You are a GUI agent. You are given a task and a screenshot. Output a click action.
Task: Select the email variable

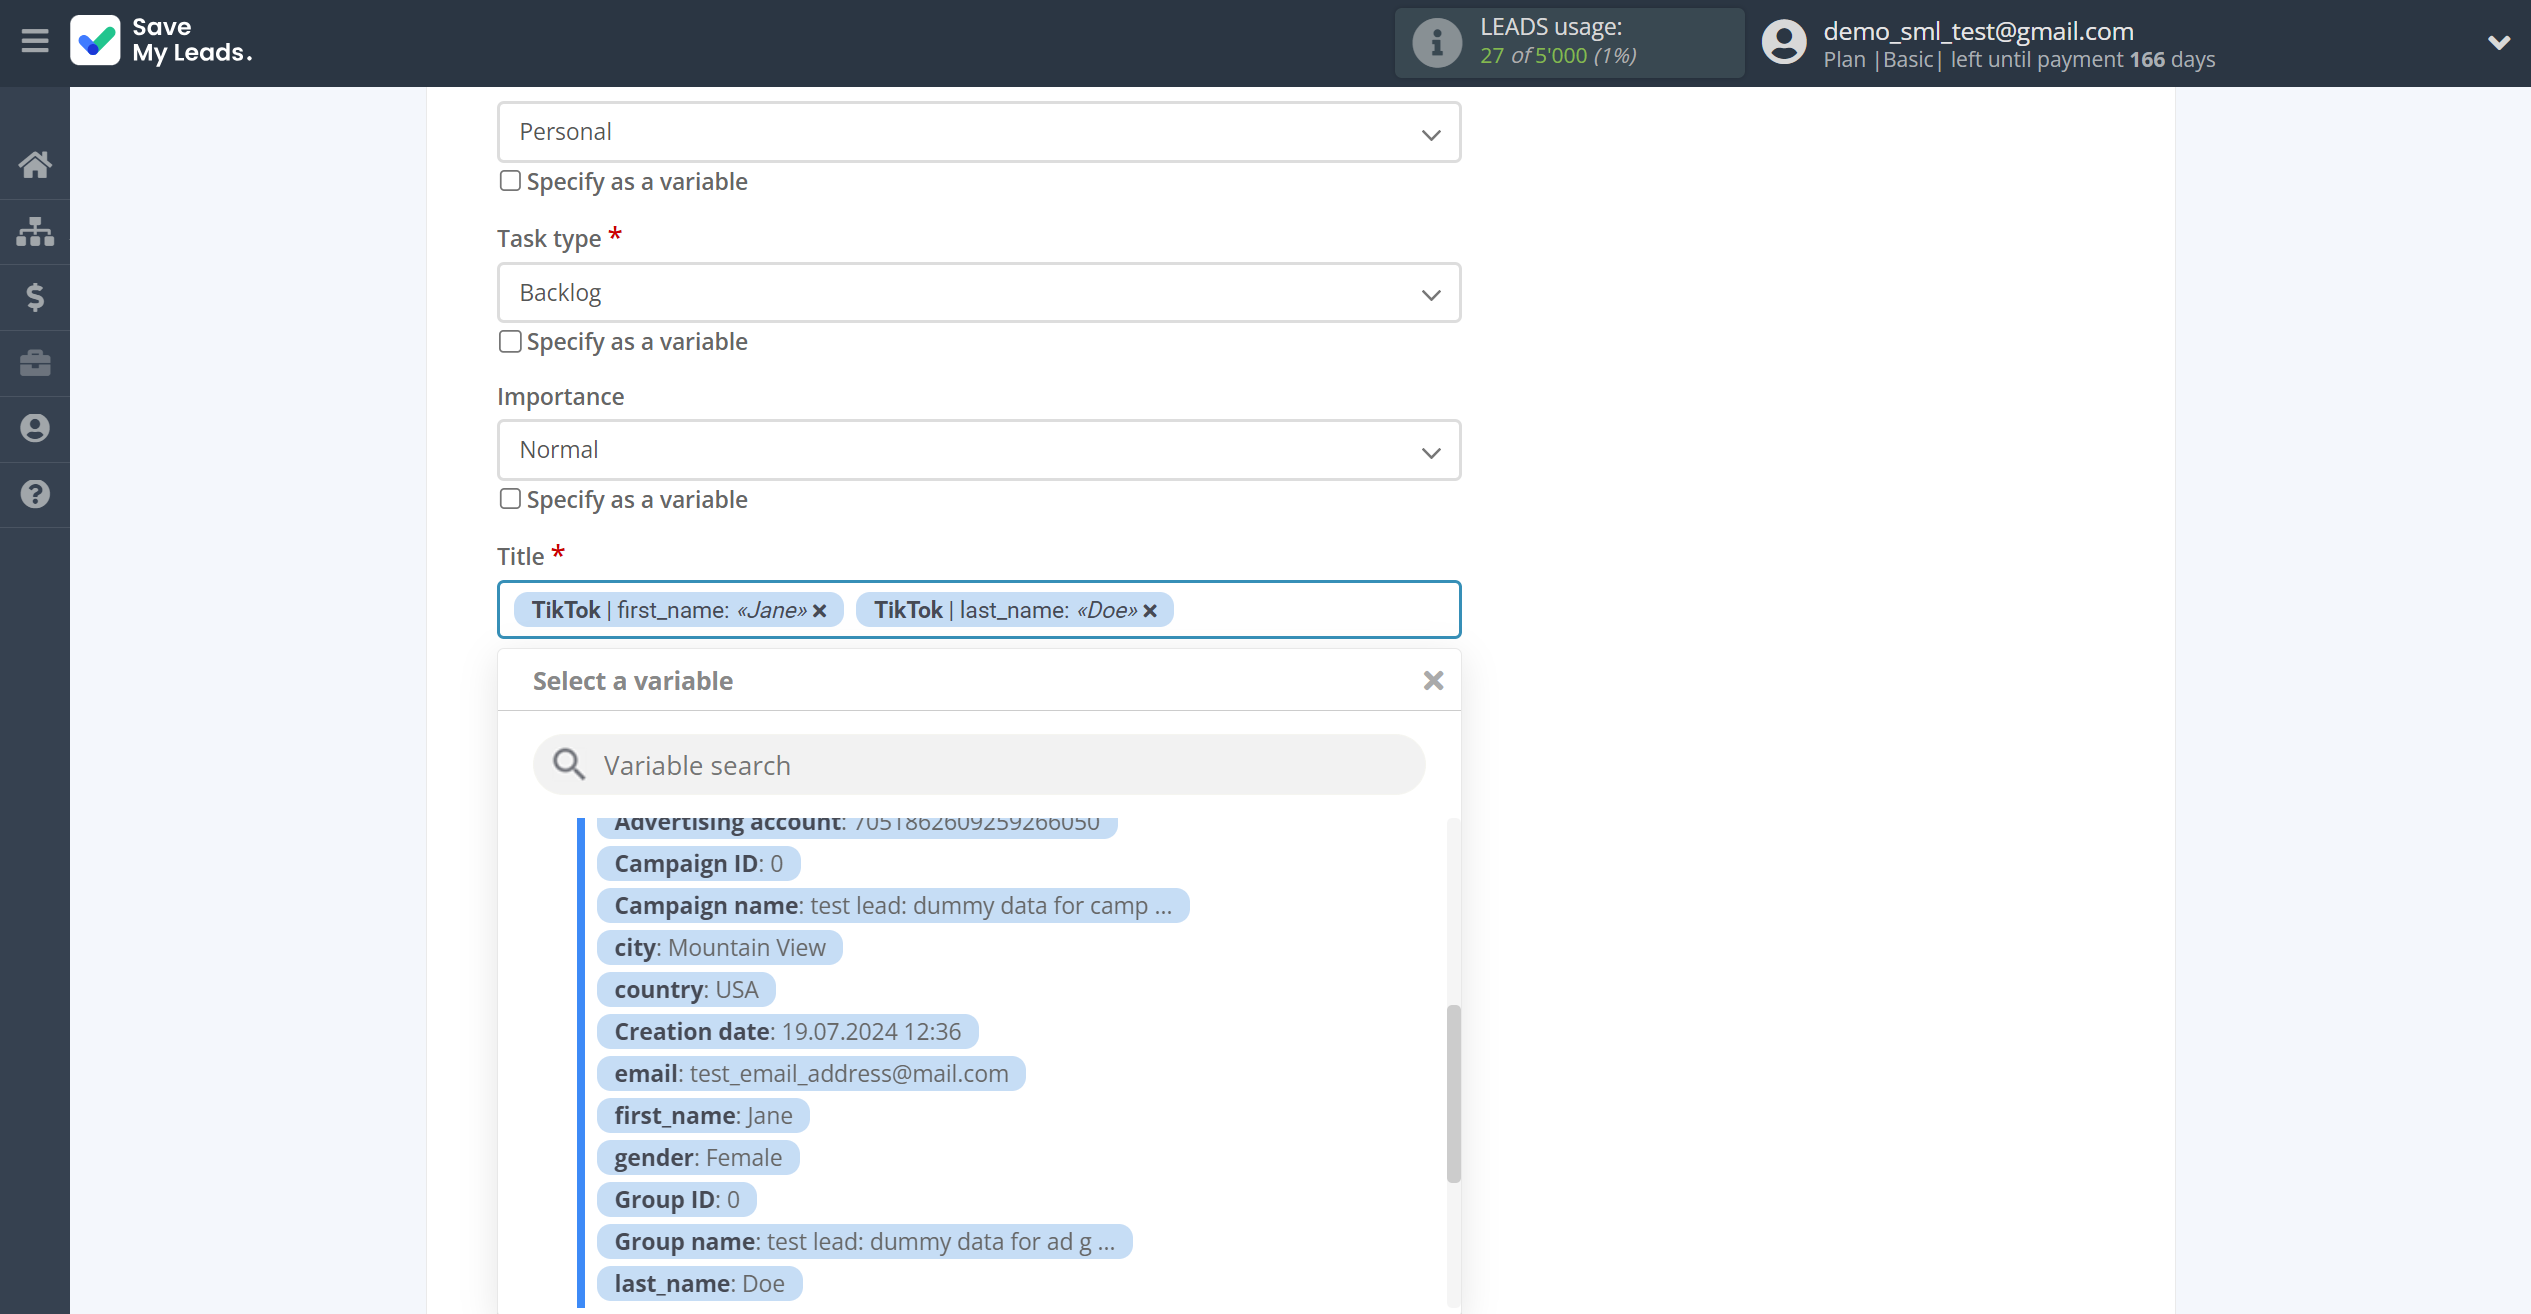[x=811, y=1074]
